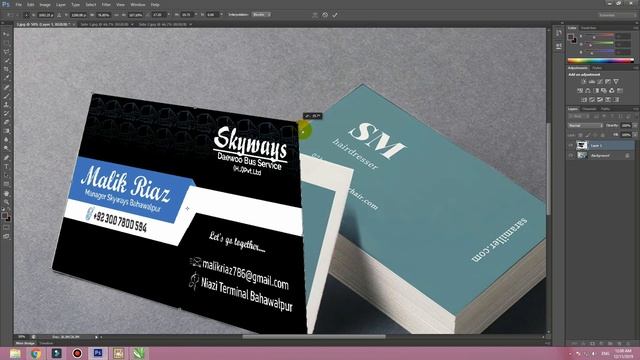Select the Crop tool
This screenshot has height=360, width=640.
click(6, 69)
